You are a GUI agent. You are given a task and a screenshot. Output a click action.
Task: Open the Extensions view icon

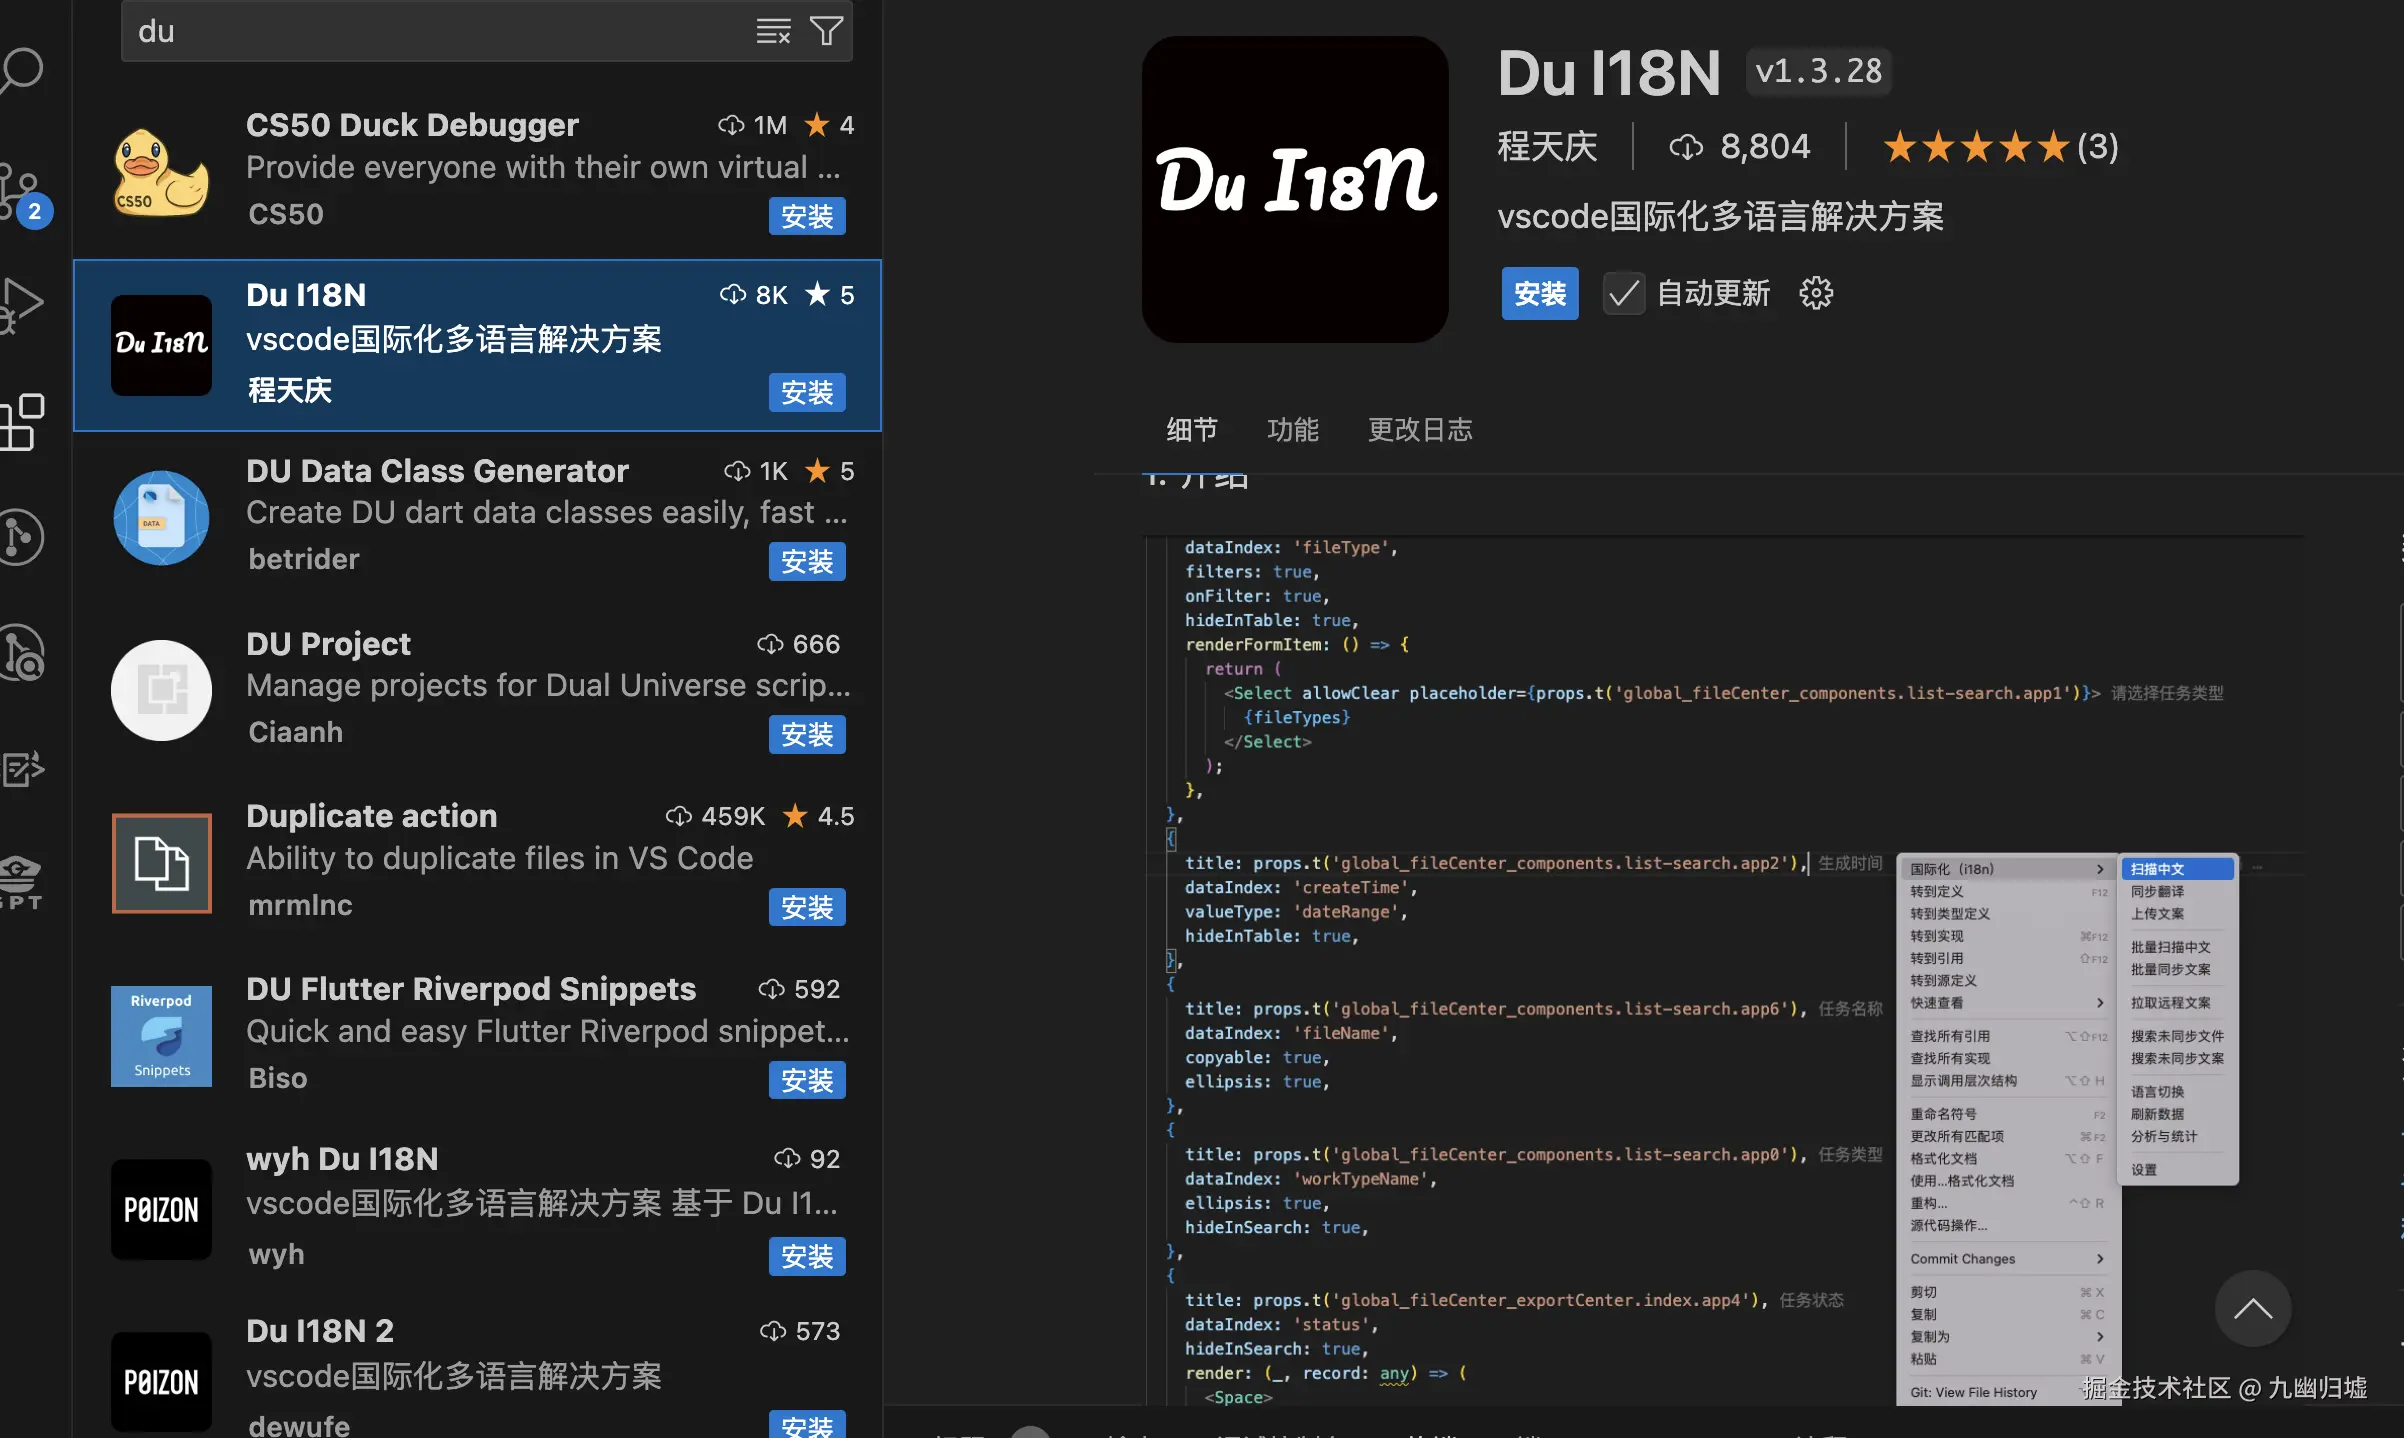coord(22,422)
